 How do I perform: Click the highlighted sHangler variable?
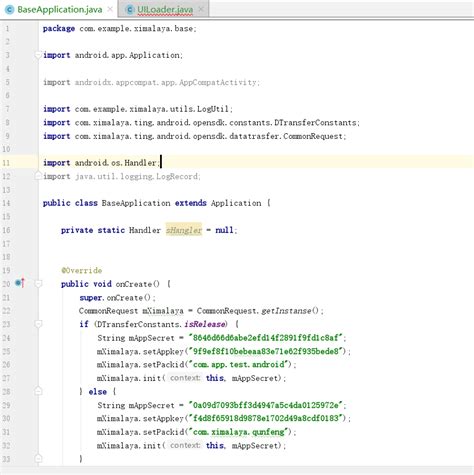(184, 230)
